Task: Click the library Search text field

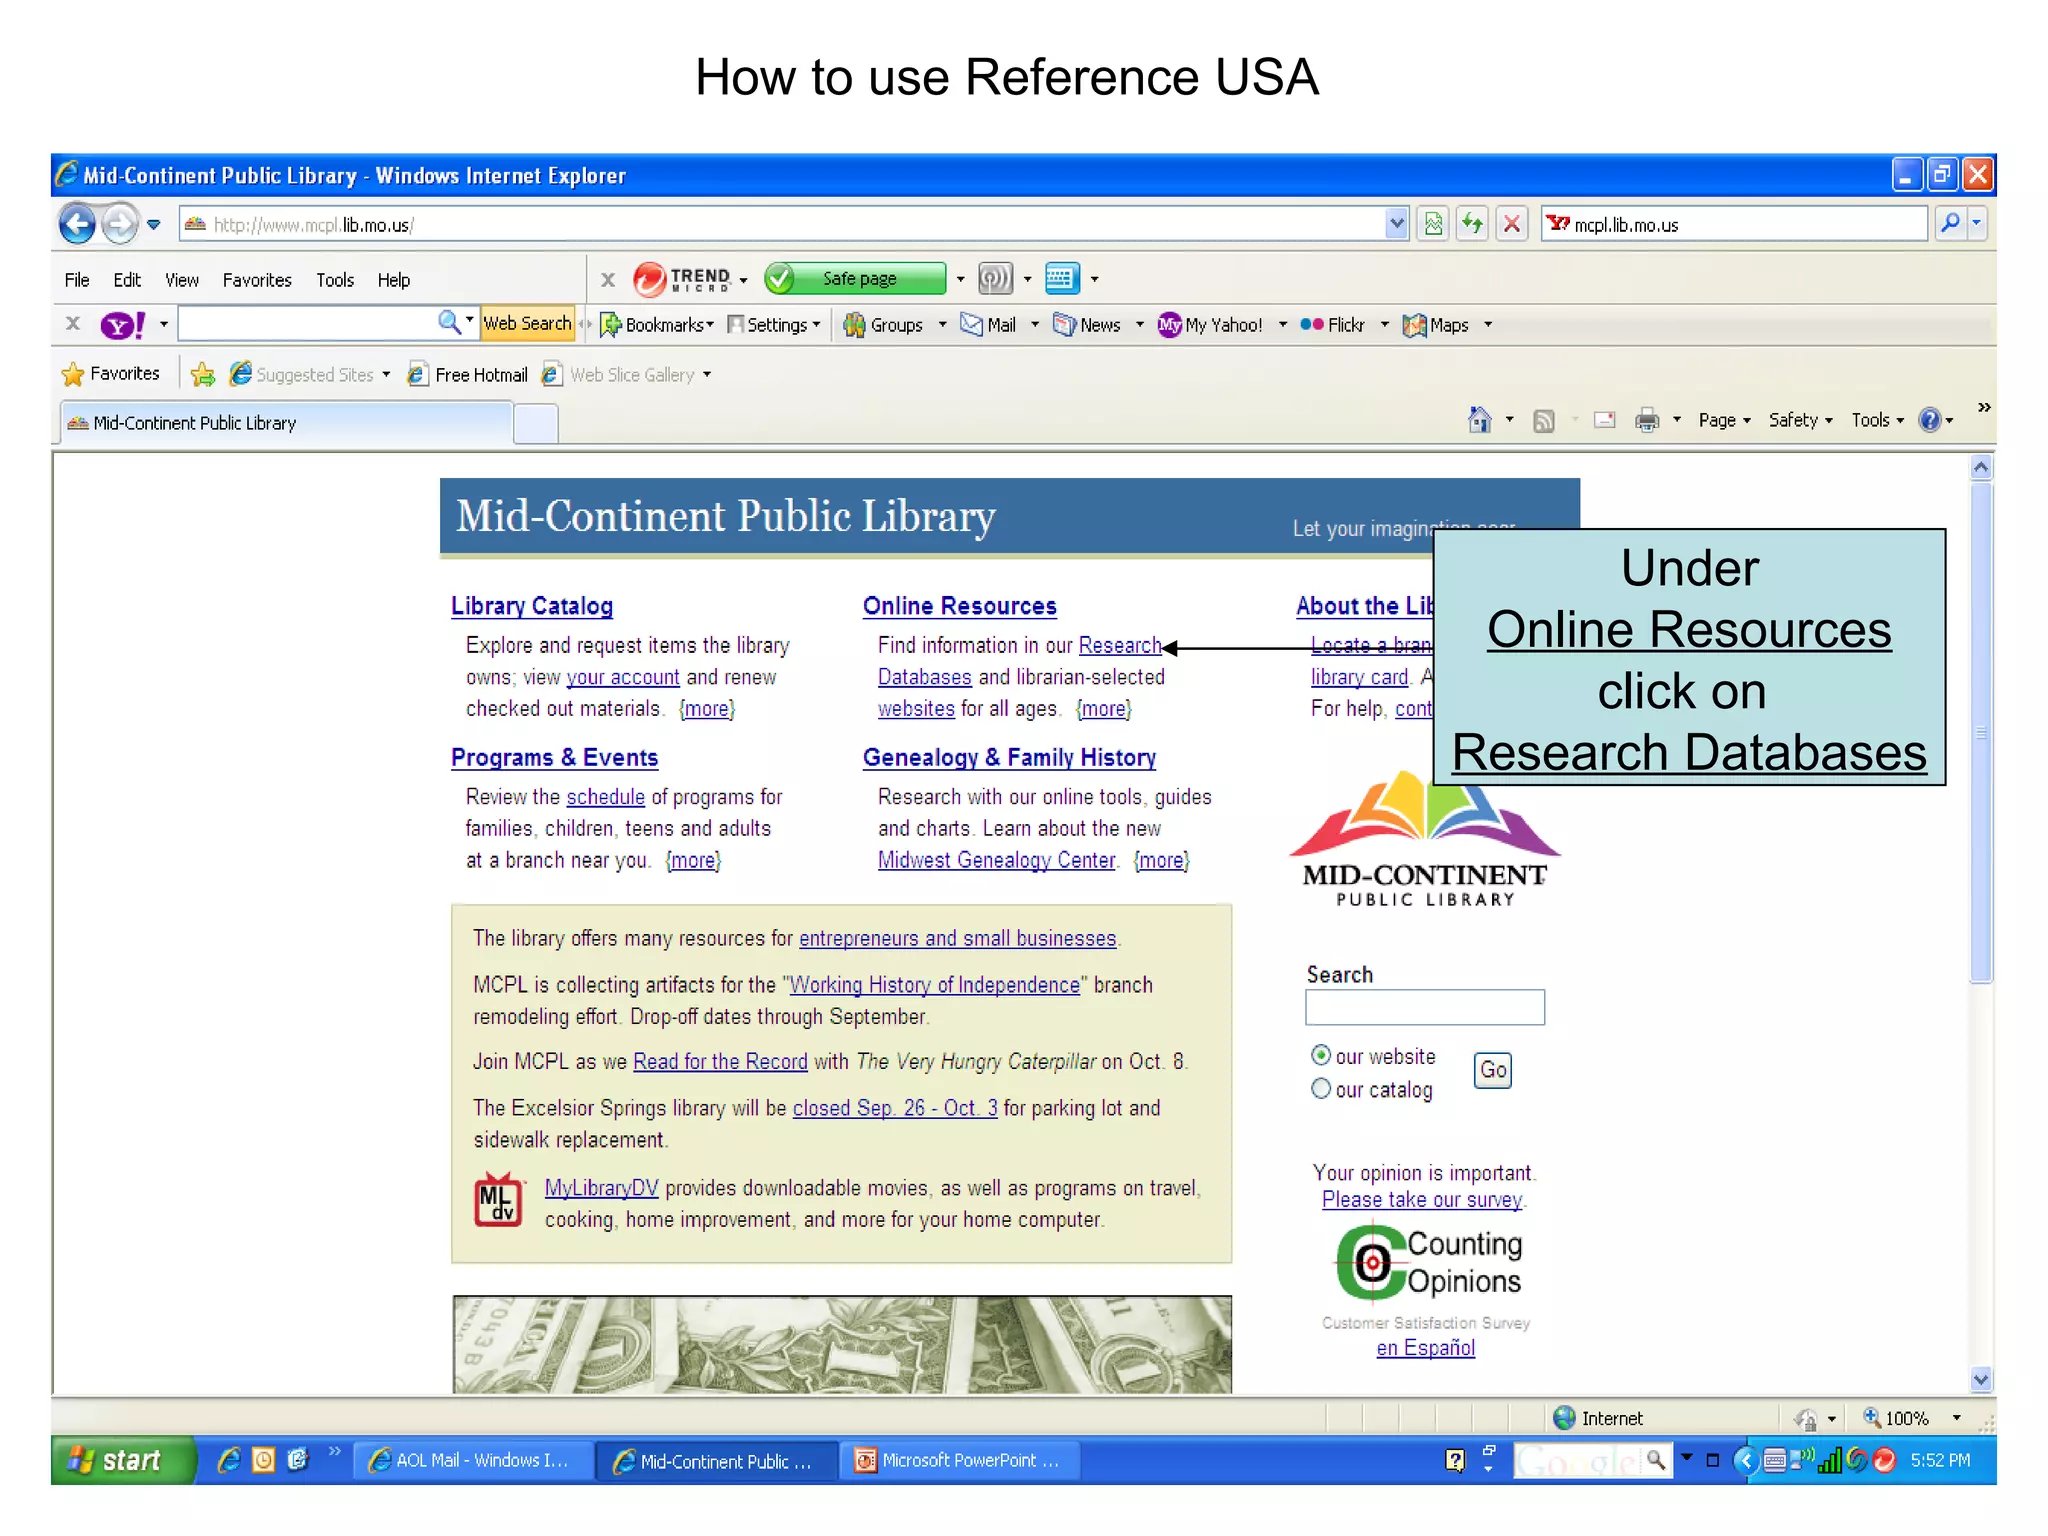Action: coord(1424,1007)
